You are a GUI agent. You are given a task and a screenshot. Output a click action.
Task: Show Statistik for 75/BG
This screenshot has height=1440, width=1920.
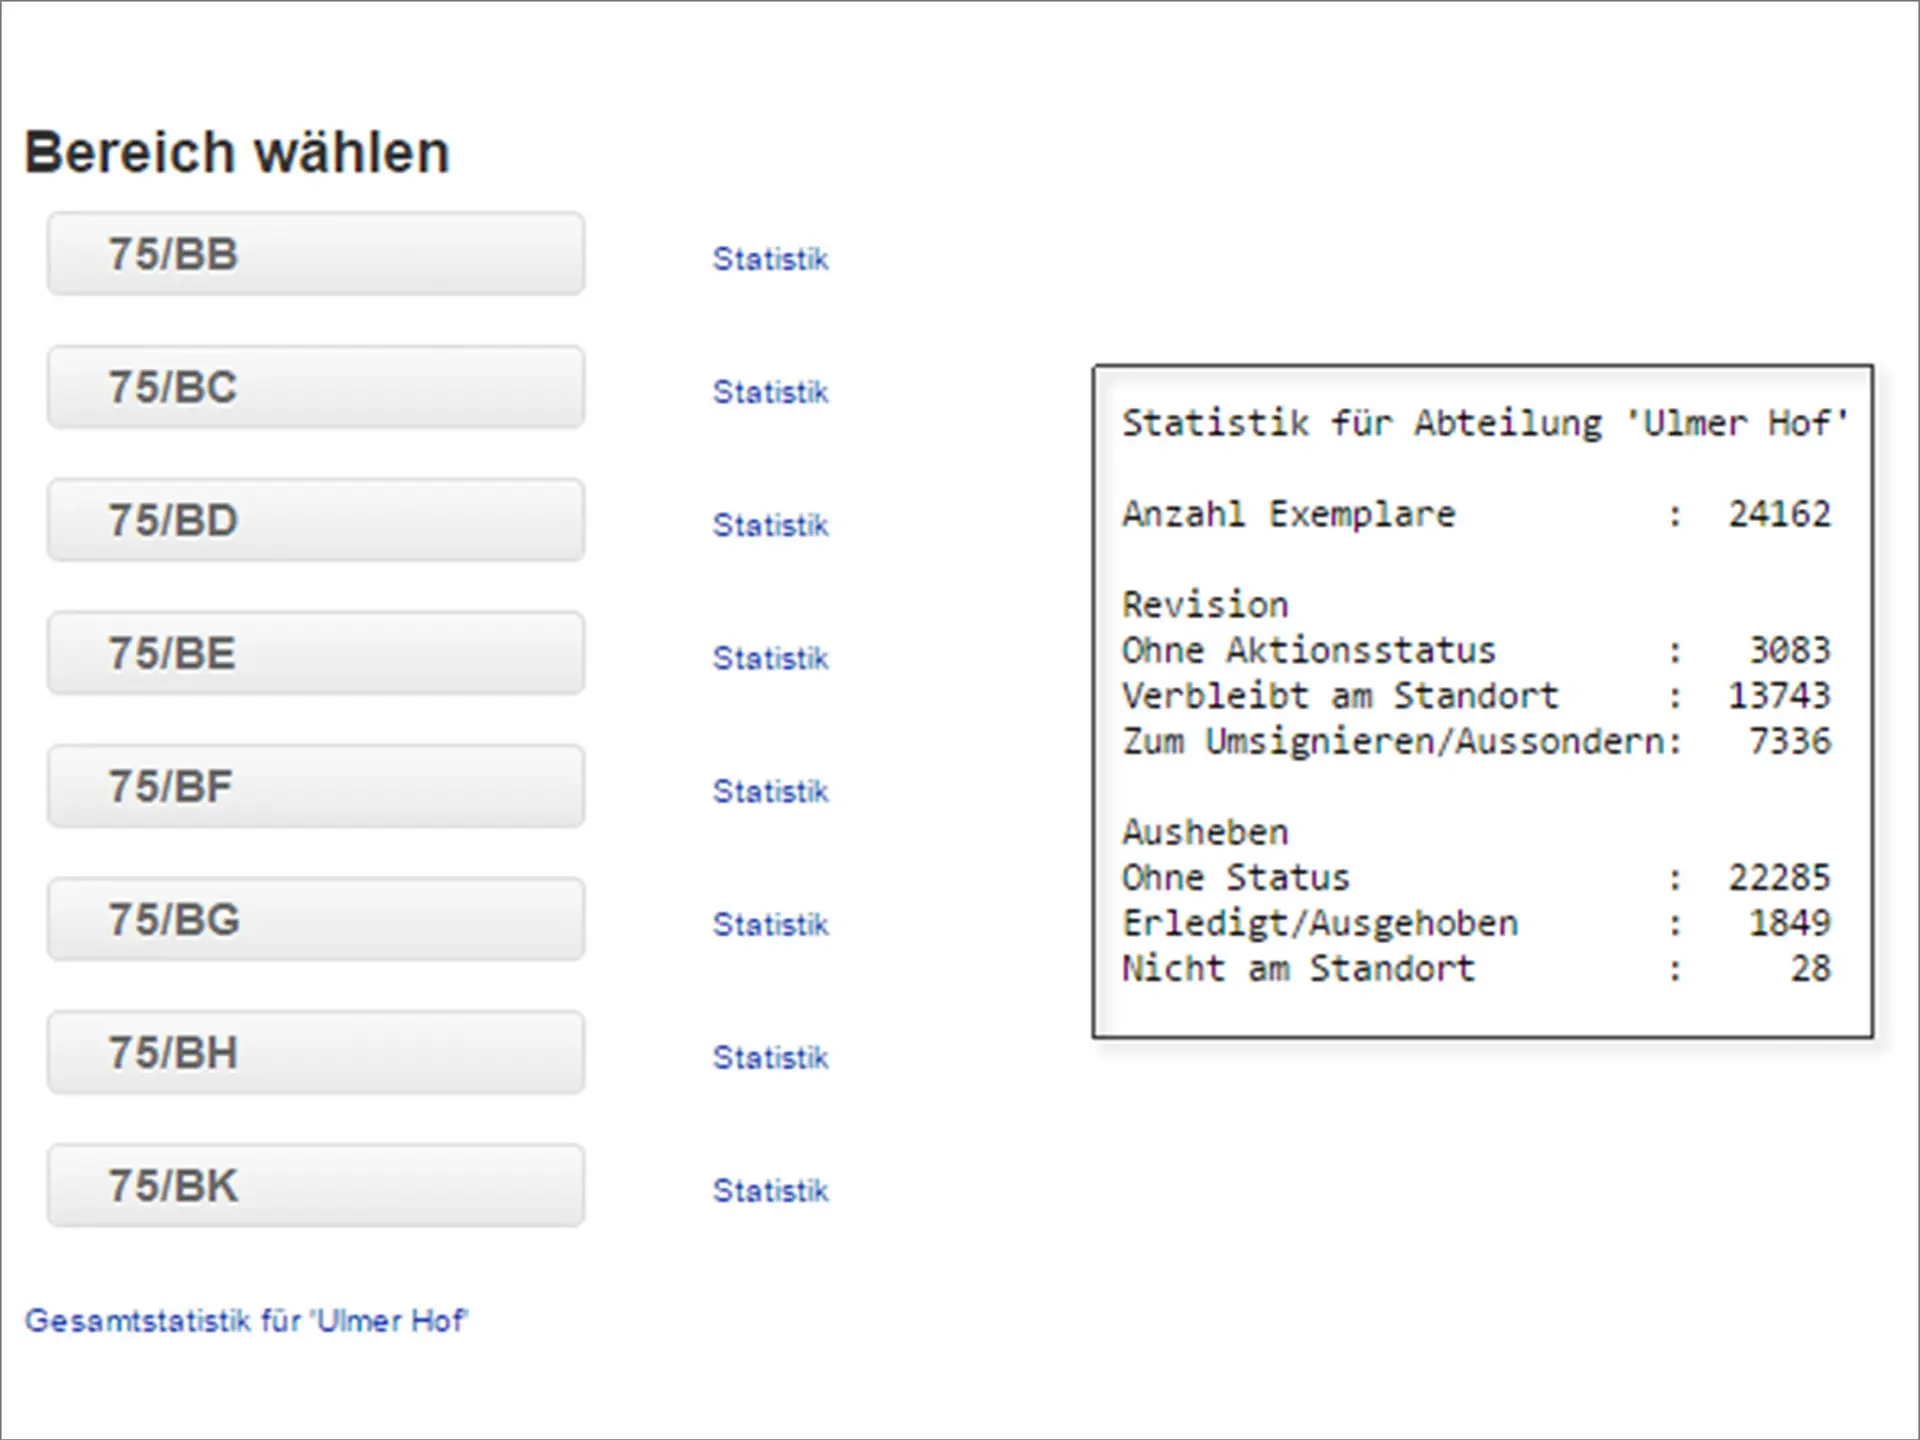pos(770,924)
